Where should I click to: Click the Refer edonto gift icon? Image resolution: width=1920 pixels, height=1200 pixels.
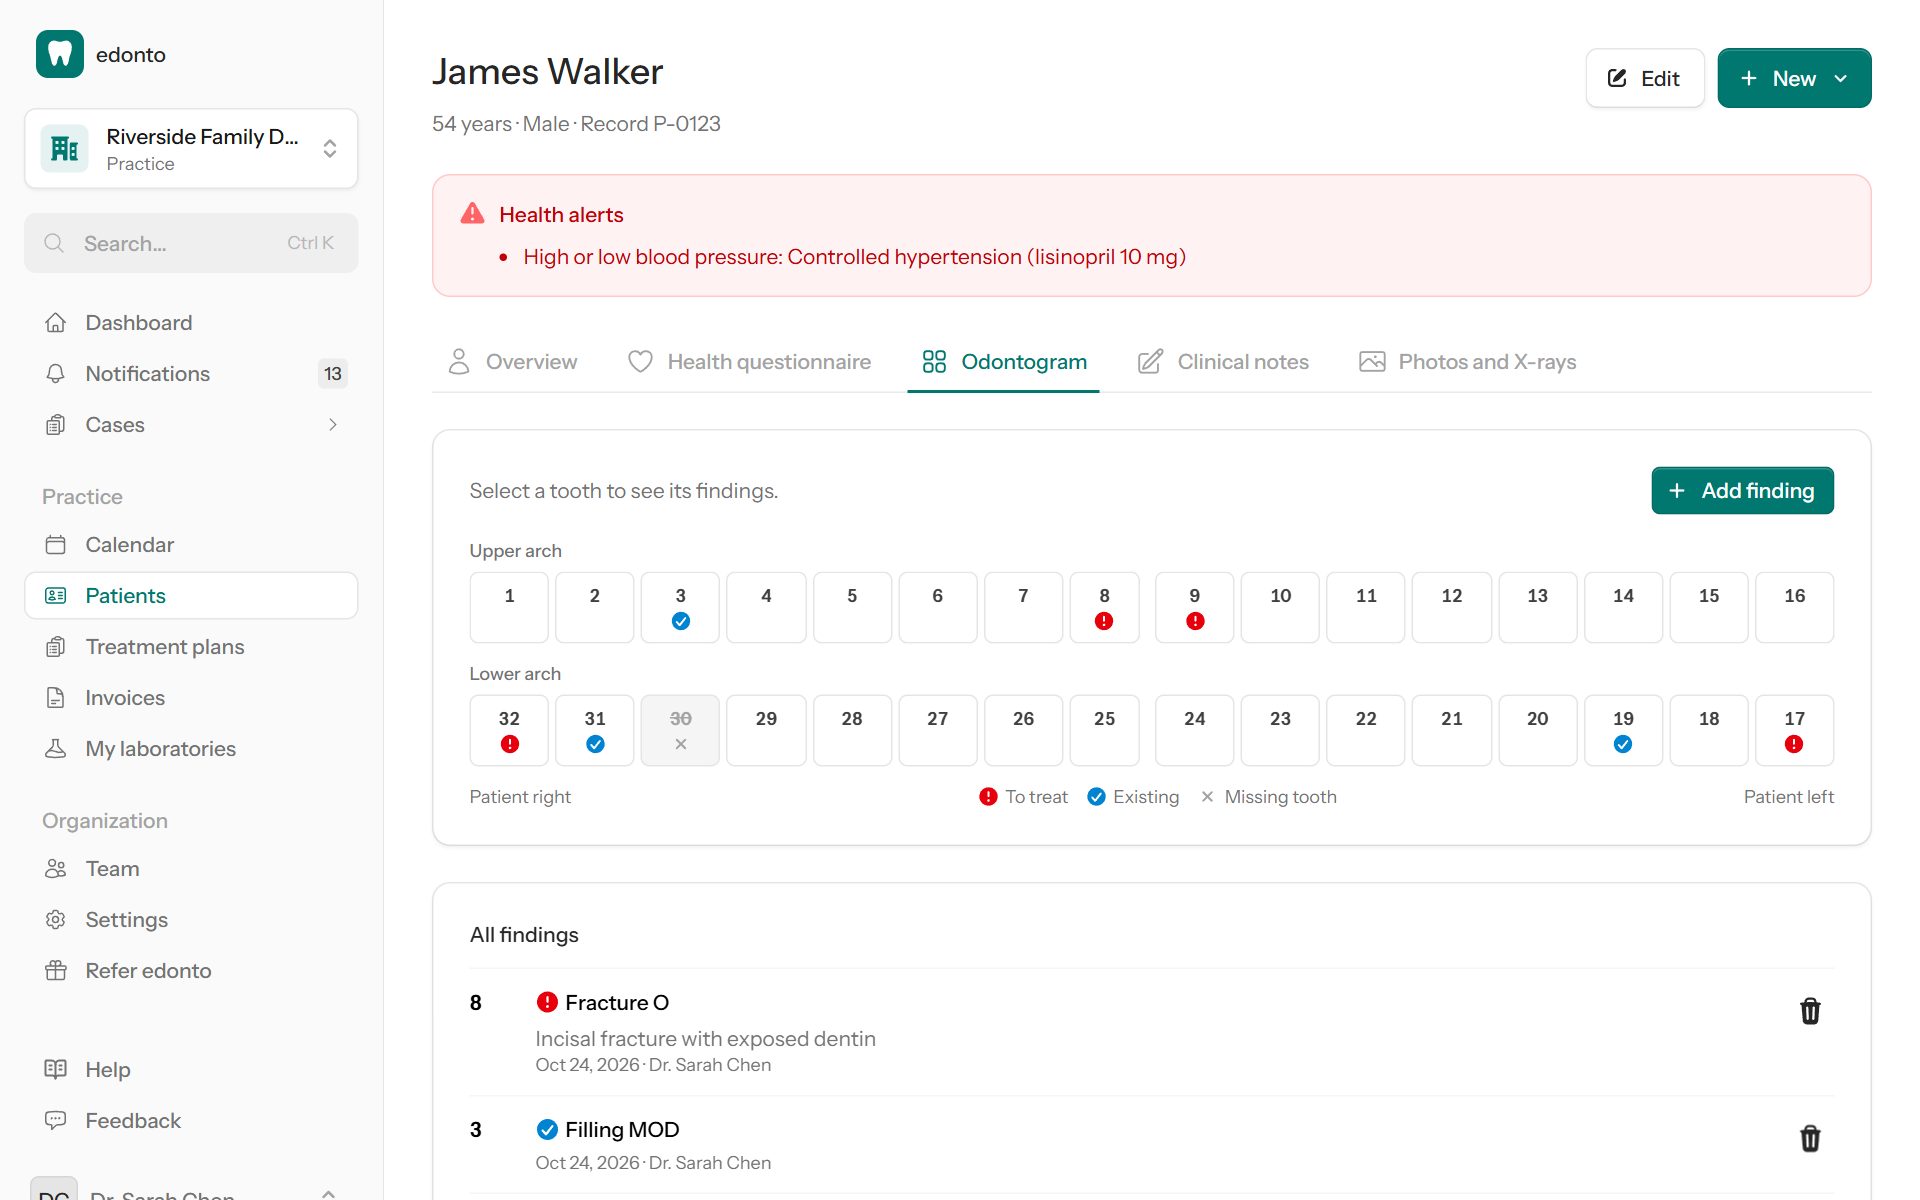[x=56, y=971]
